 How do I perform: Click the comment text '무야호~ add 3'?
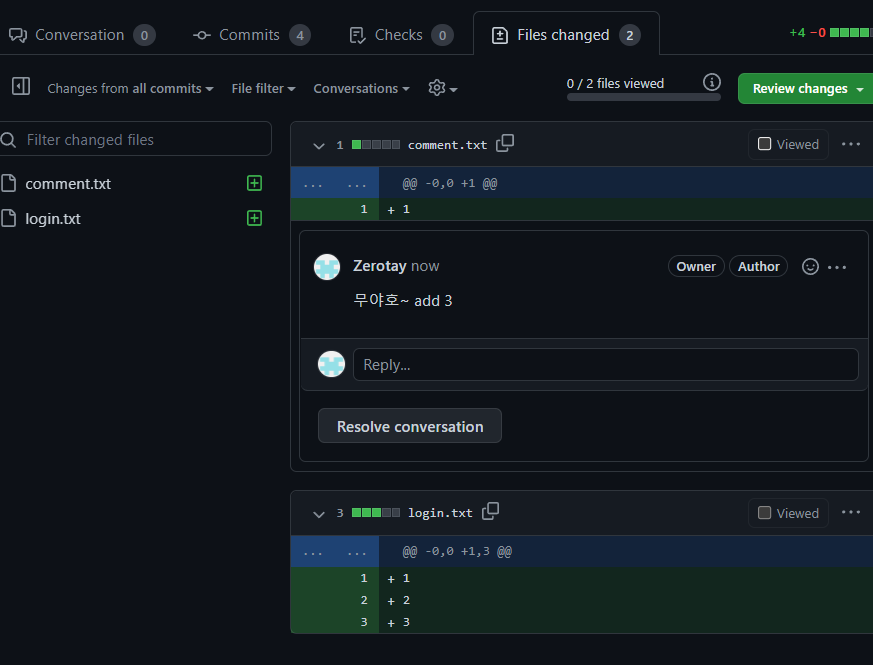tap(403, 301)
